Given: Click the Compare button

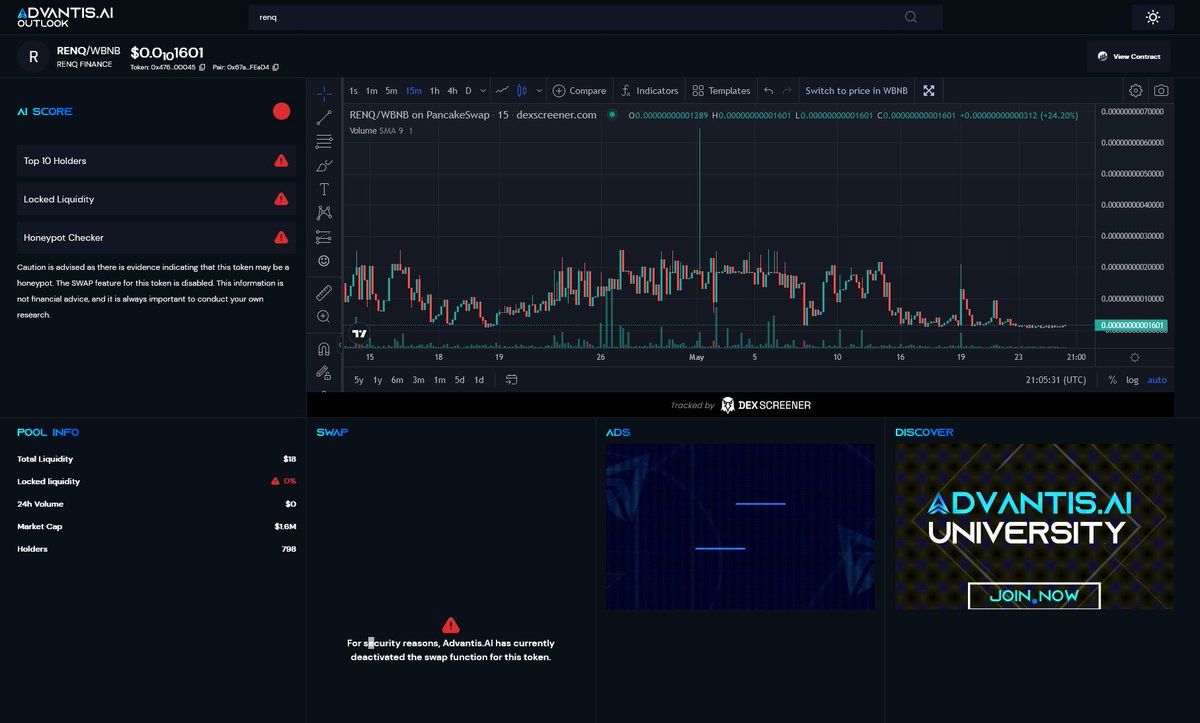Looking at the screenshot, I should pos(579,90).
